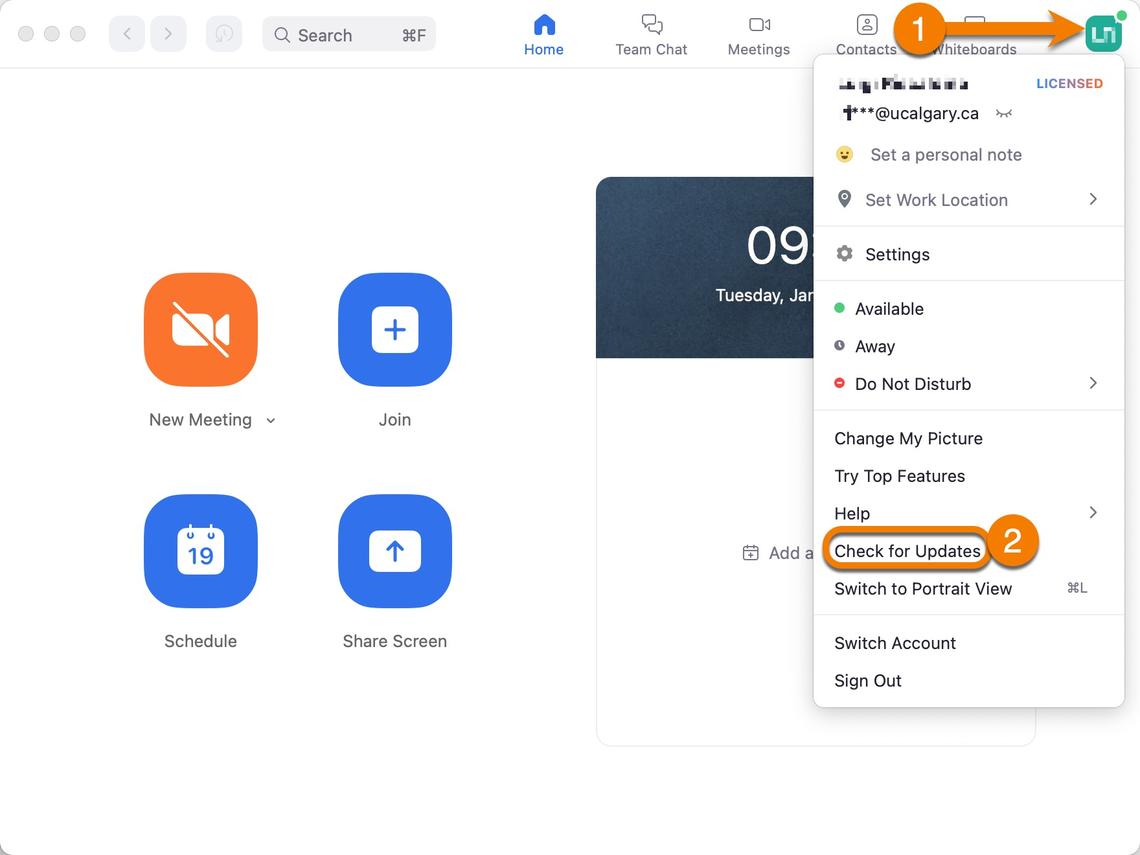Click the LICENSED label in profile menu
This screenshot has height=855, width=1140.
(1069, 84)
